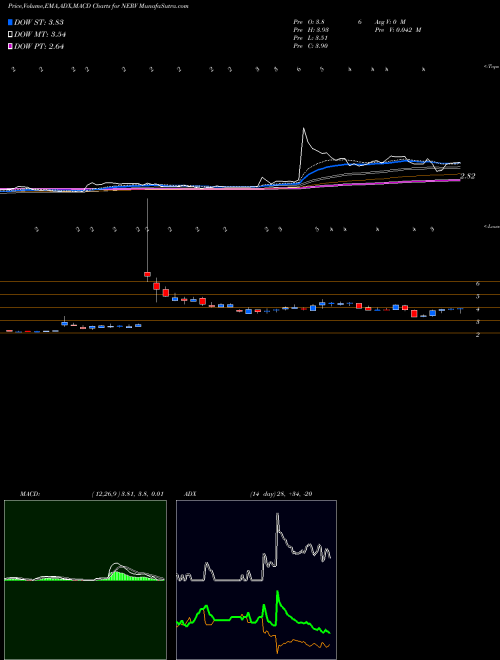500x660 pixels.
Task: Click the 'Pre C: 3.90' value
Action: (x=311, y=46)
